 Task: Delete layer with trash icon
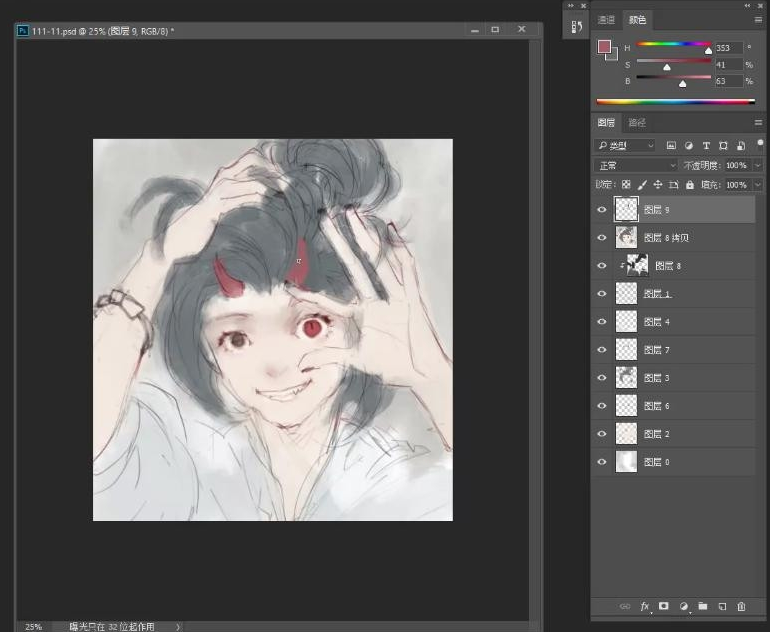741,606
